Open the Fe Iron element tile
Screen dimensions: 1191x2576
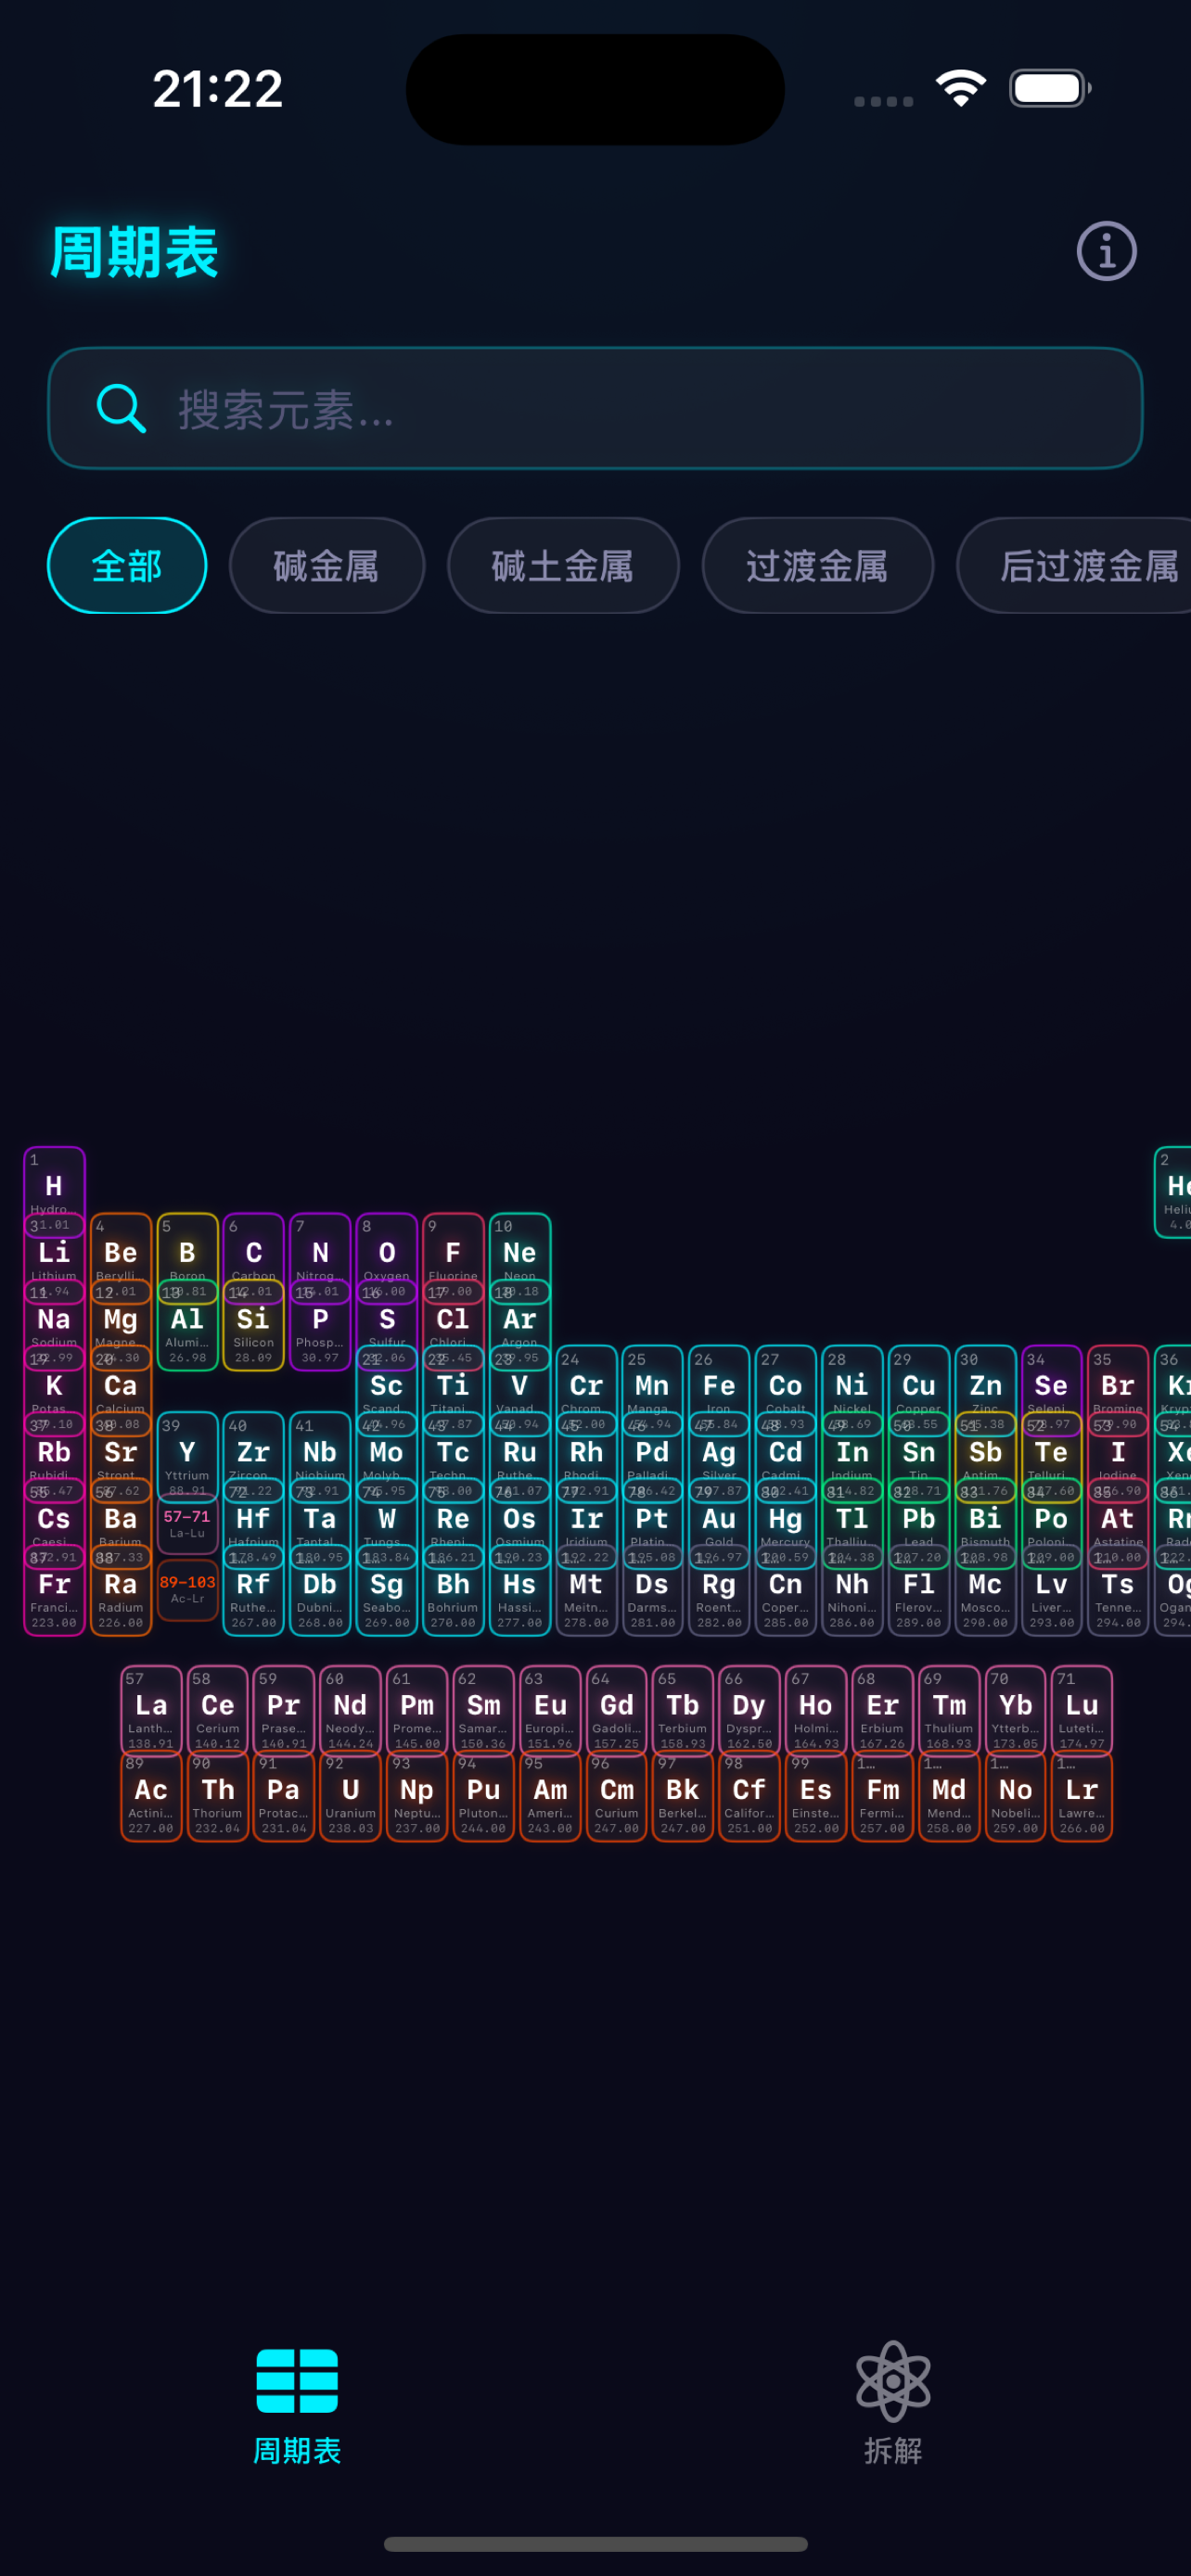point(719,1391)
